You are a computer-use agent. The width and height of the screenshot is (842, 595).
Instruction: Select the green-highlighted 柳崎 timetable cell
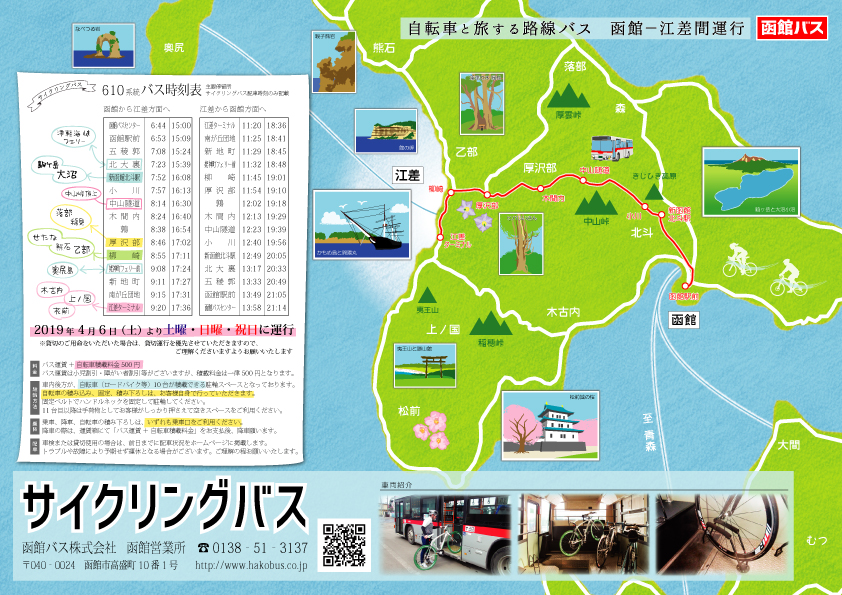click(125, 256)
